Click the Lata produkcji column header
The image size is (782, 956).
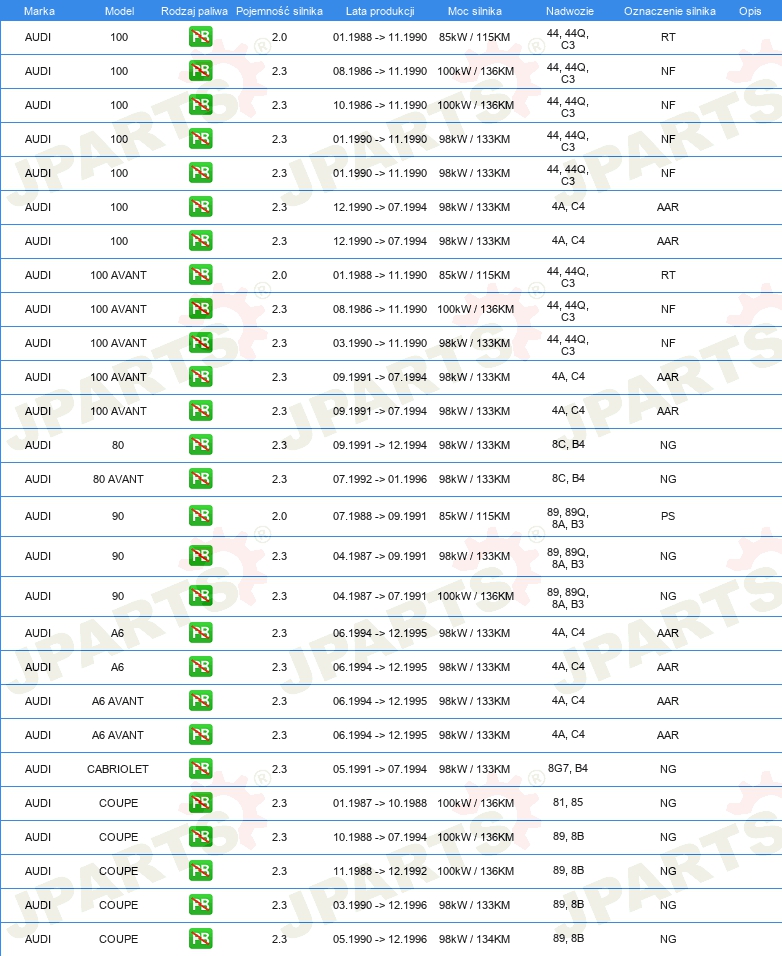point(380,11)
